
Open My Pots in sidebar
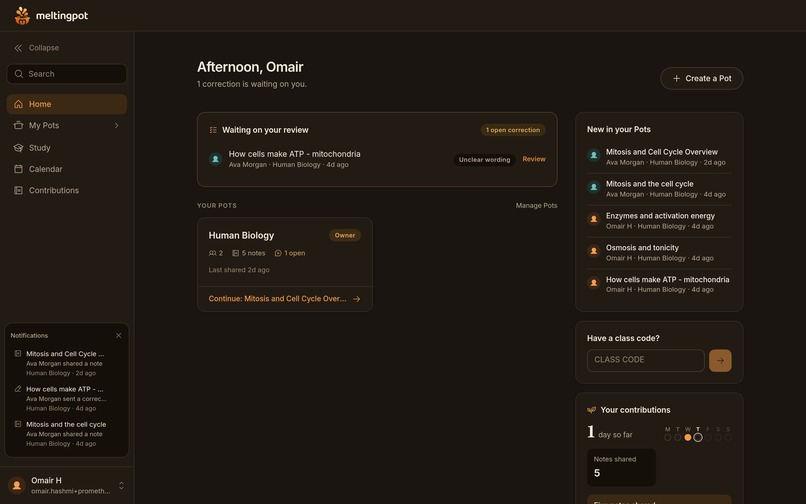[x=67, y=125]
